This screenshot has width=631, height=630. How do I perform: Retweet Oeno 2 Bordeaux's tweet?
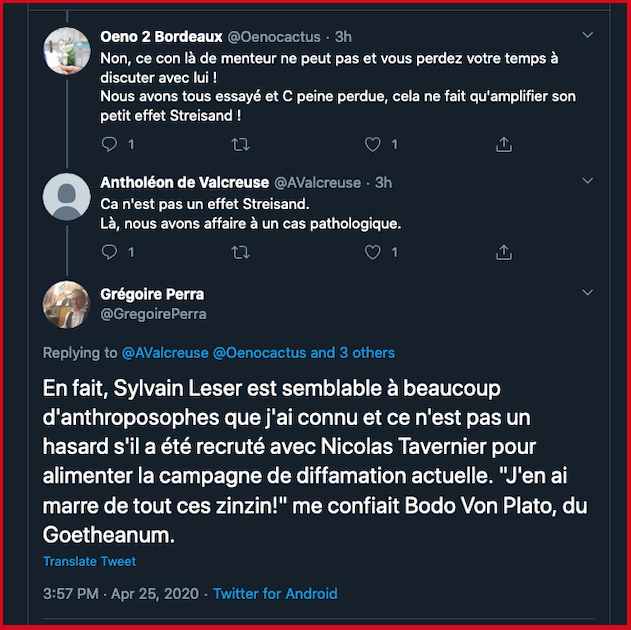pyautogui.click(x=241, y=145)
